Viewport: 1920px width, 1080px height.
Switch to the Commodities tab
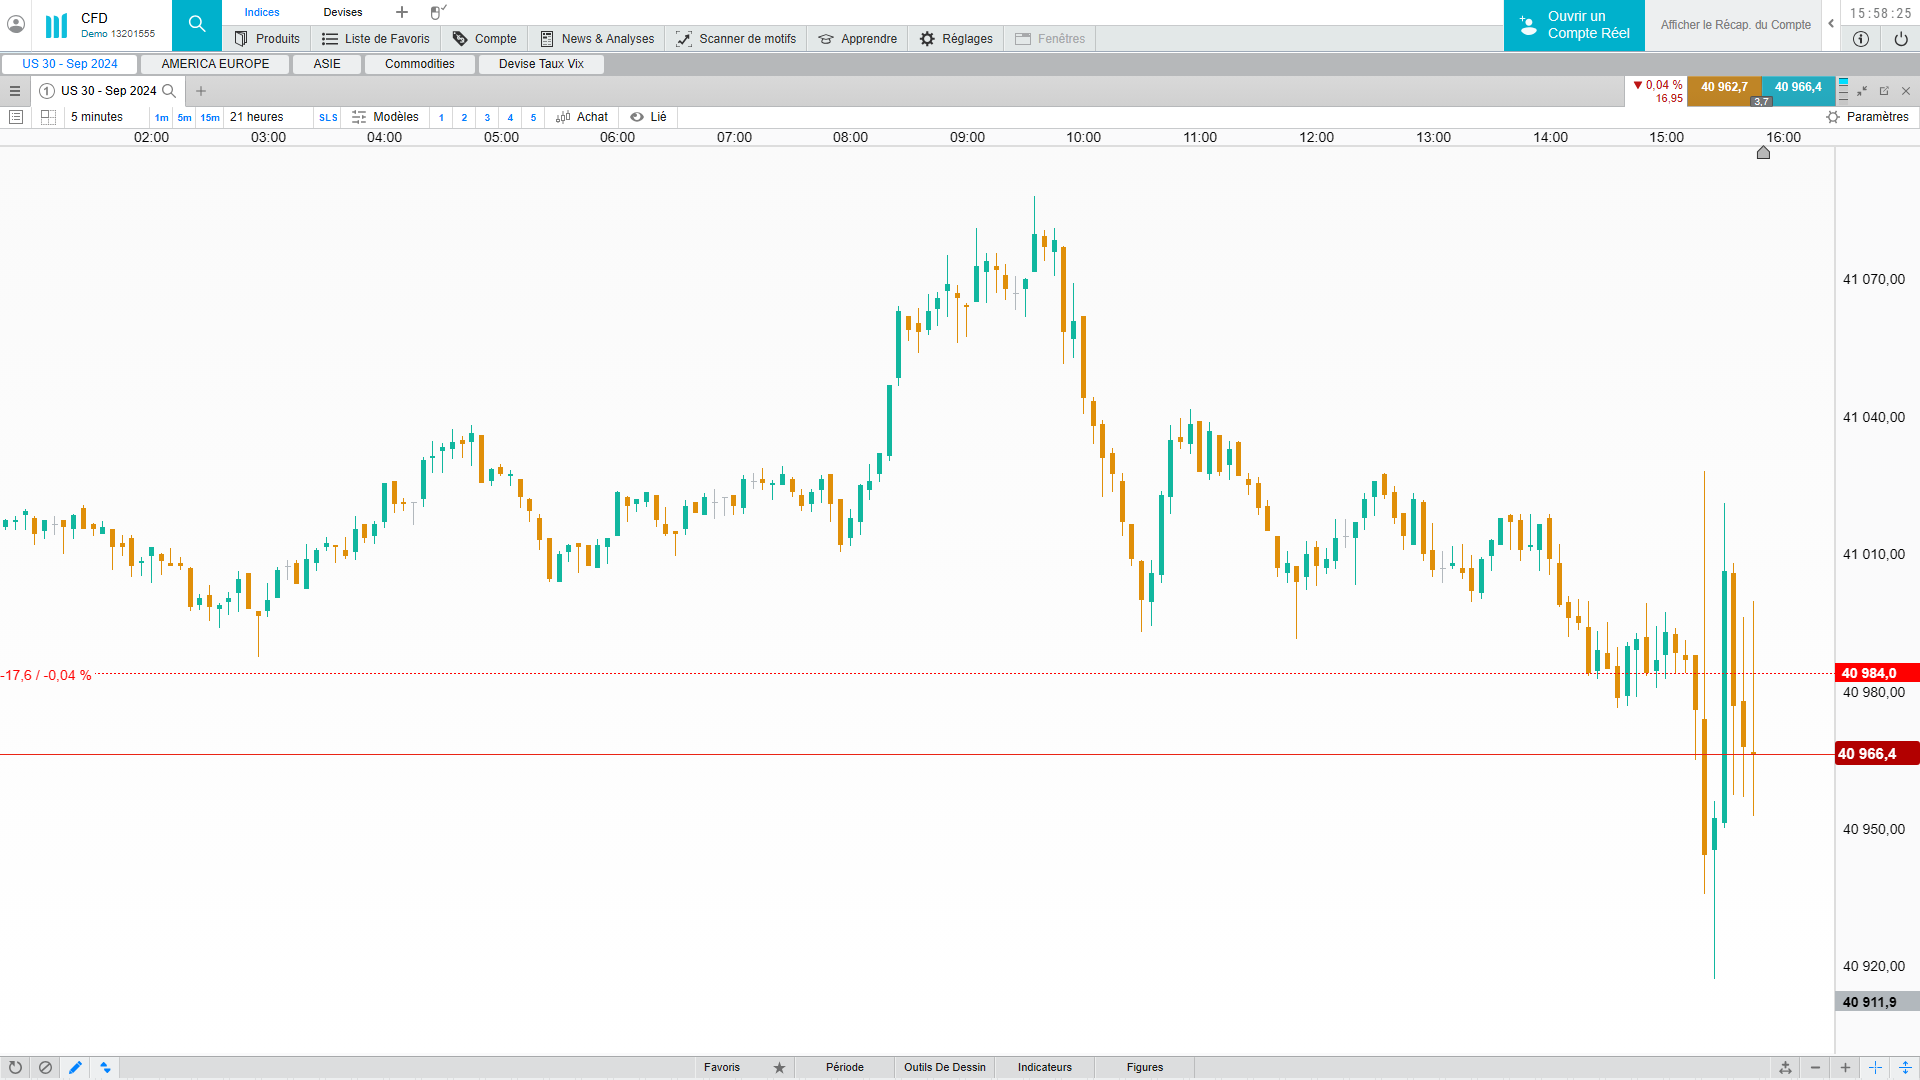[419, 64]
